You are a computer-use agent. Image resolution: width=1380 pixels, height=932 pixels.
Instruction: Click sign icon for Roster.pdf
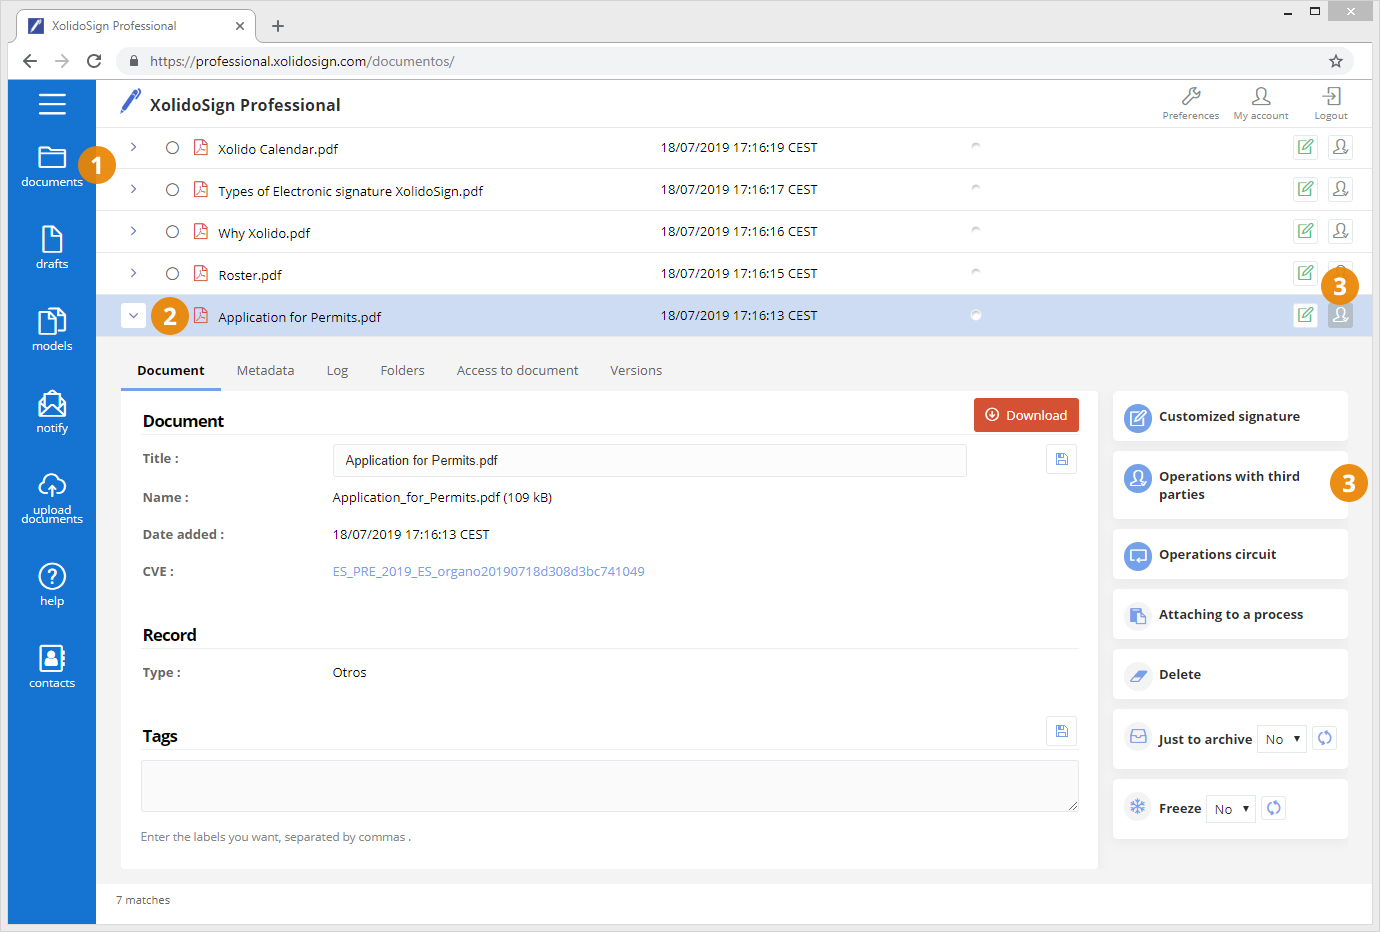(1305, 273)
